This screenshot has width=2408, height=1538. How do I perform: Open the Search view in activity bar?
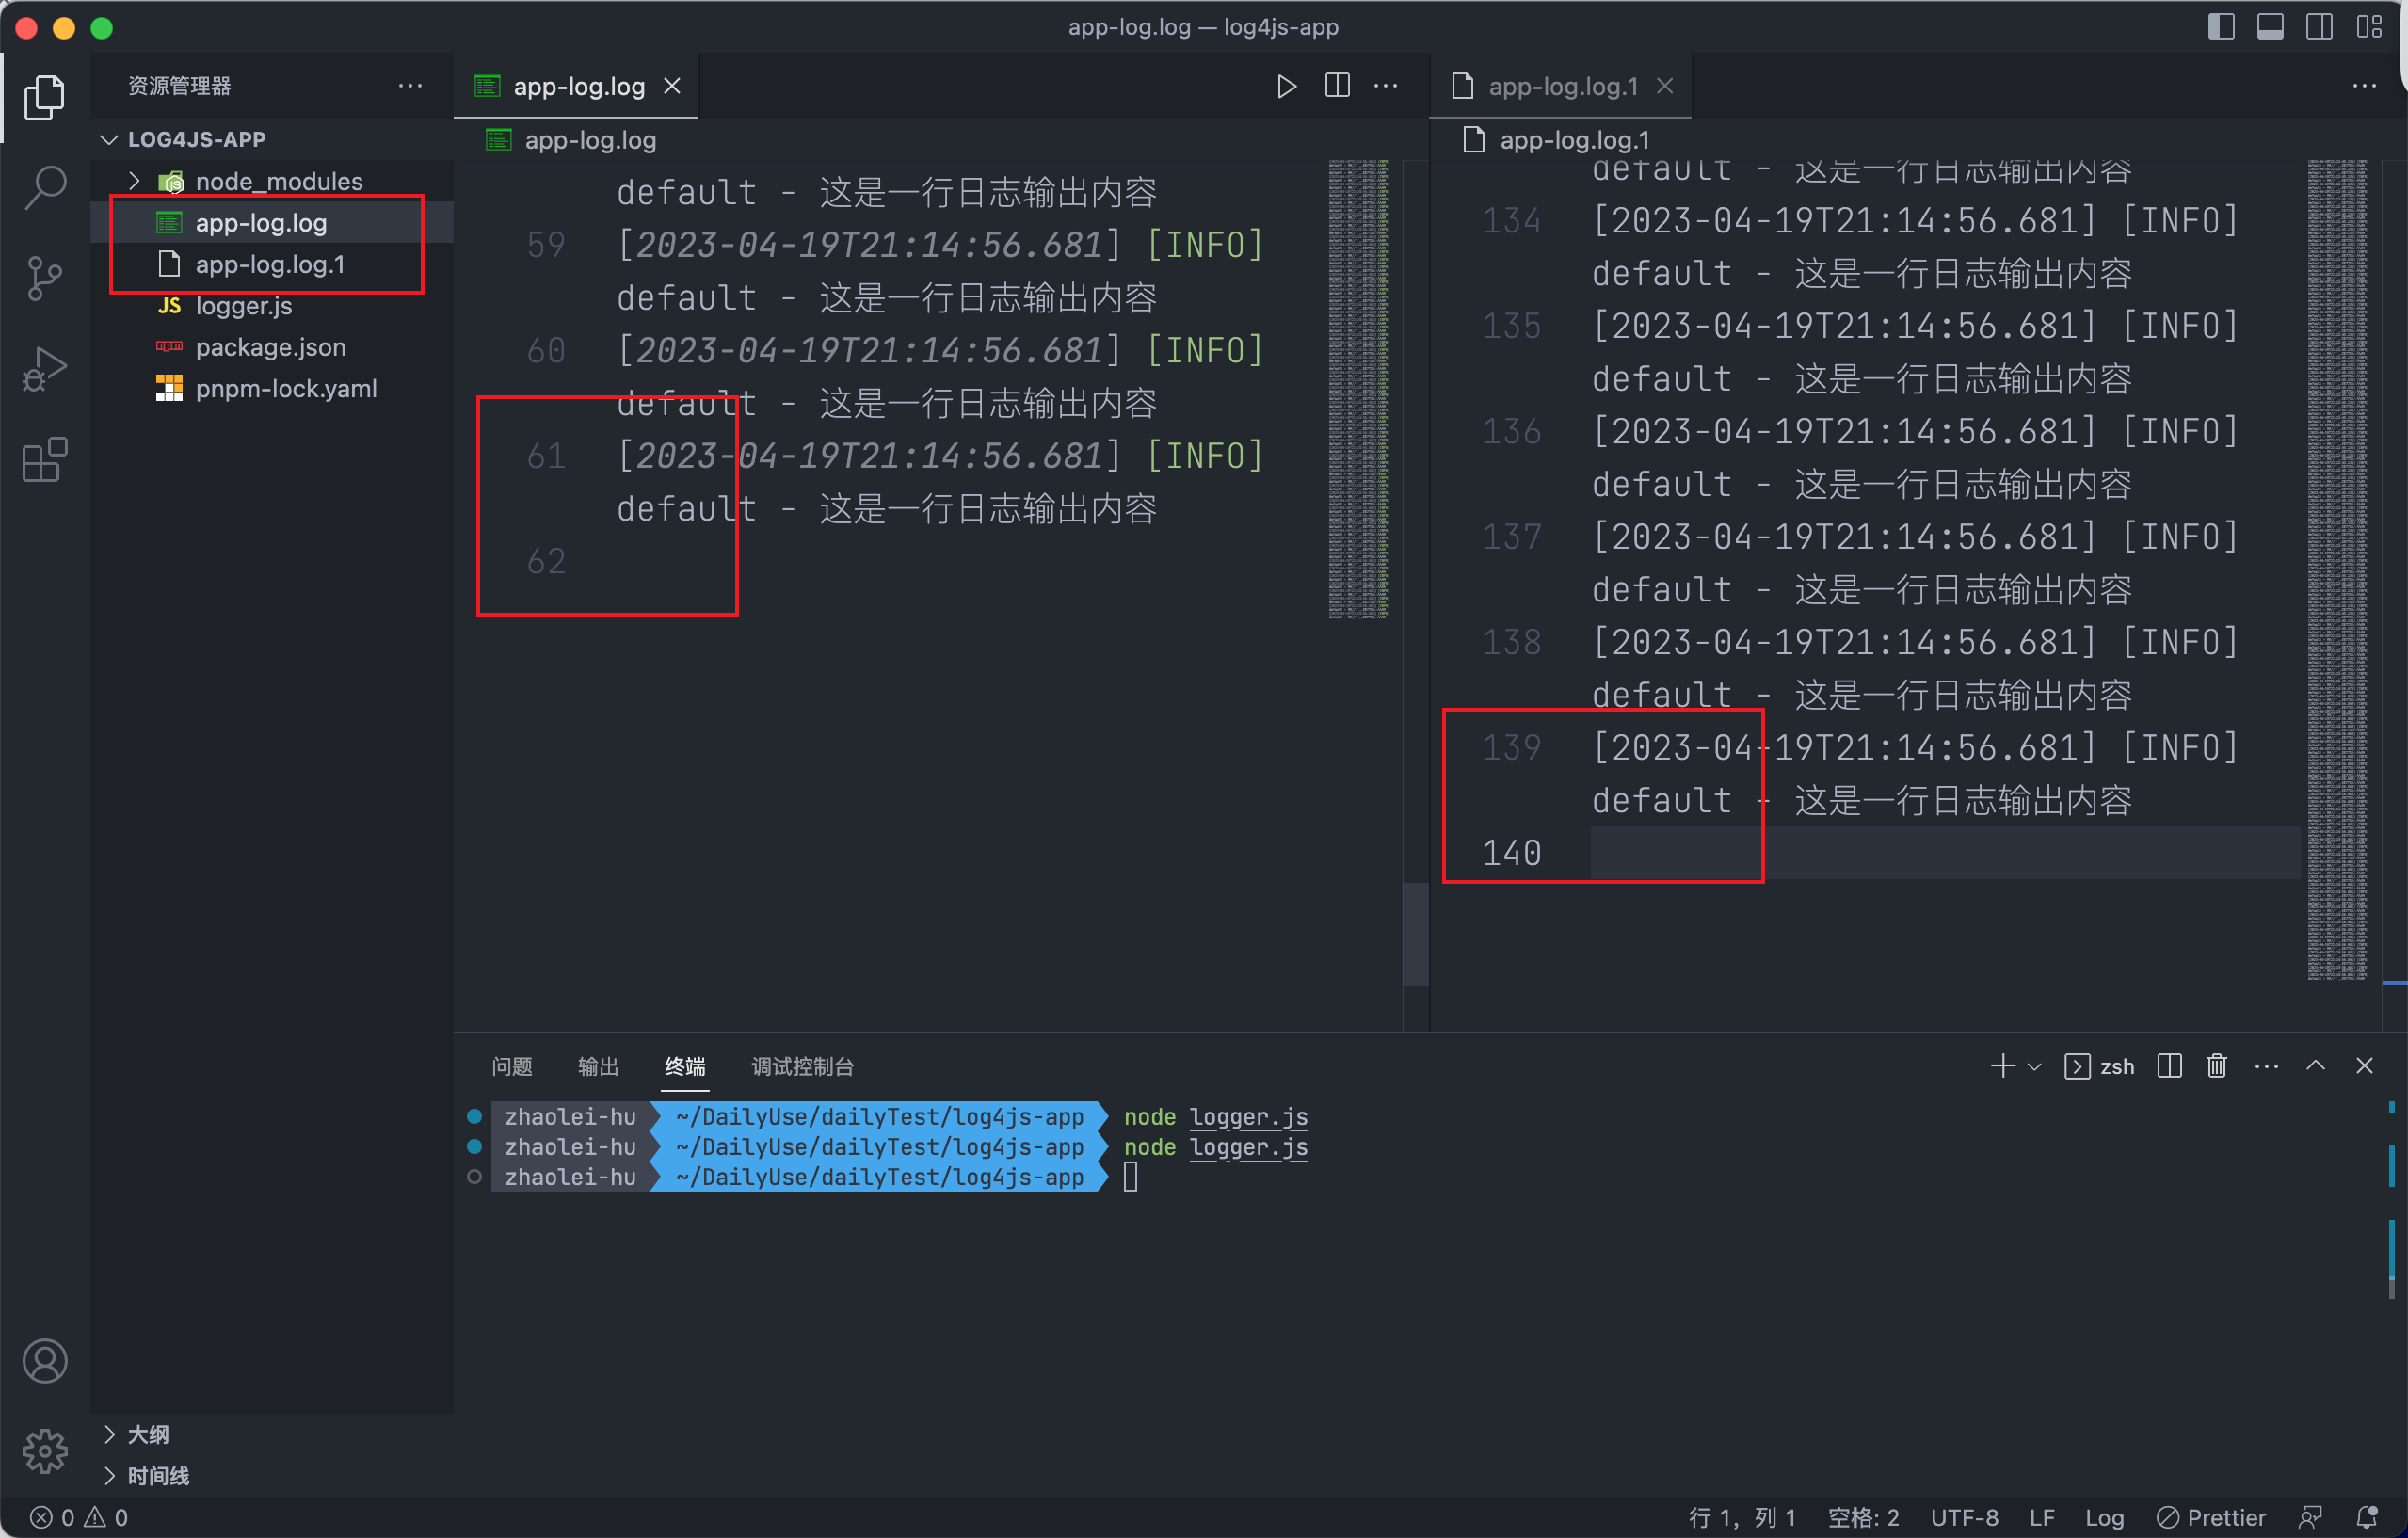point(45,186)
